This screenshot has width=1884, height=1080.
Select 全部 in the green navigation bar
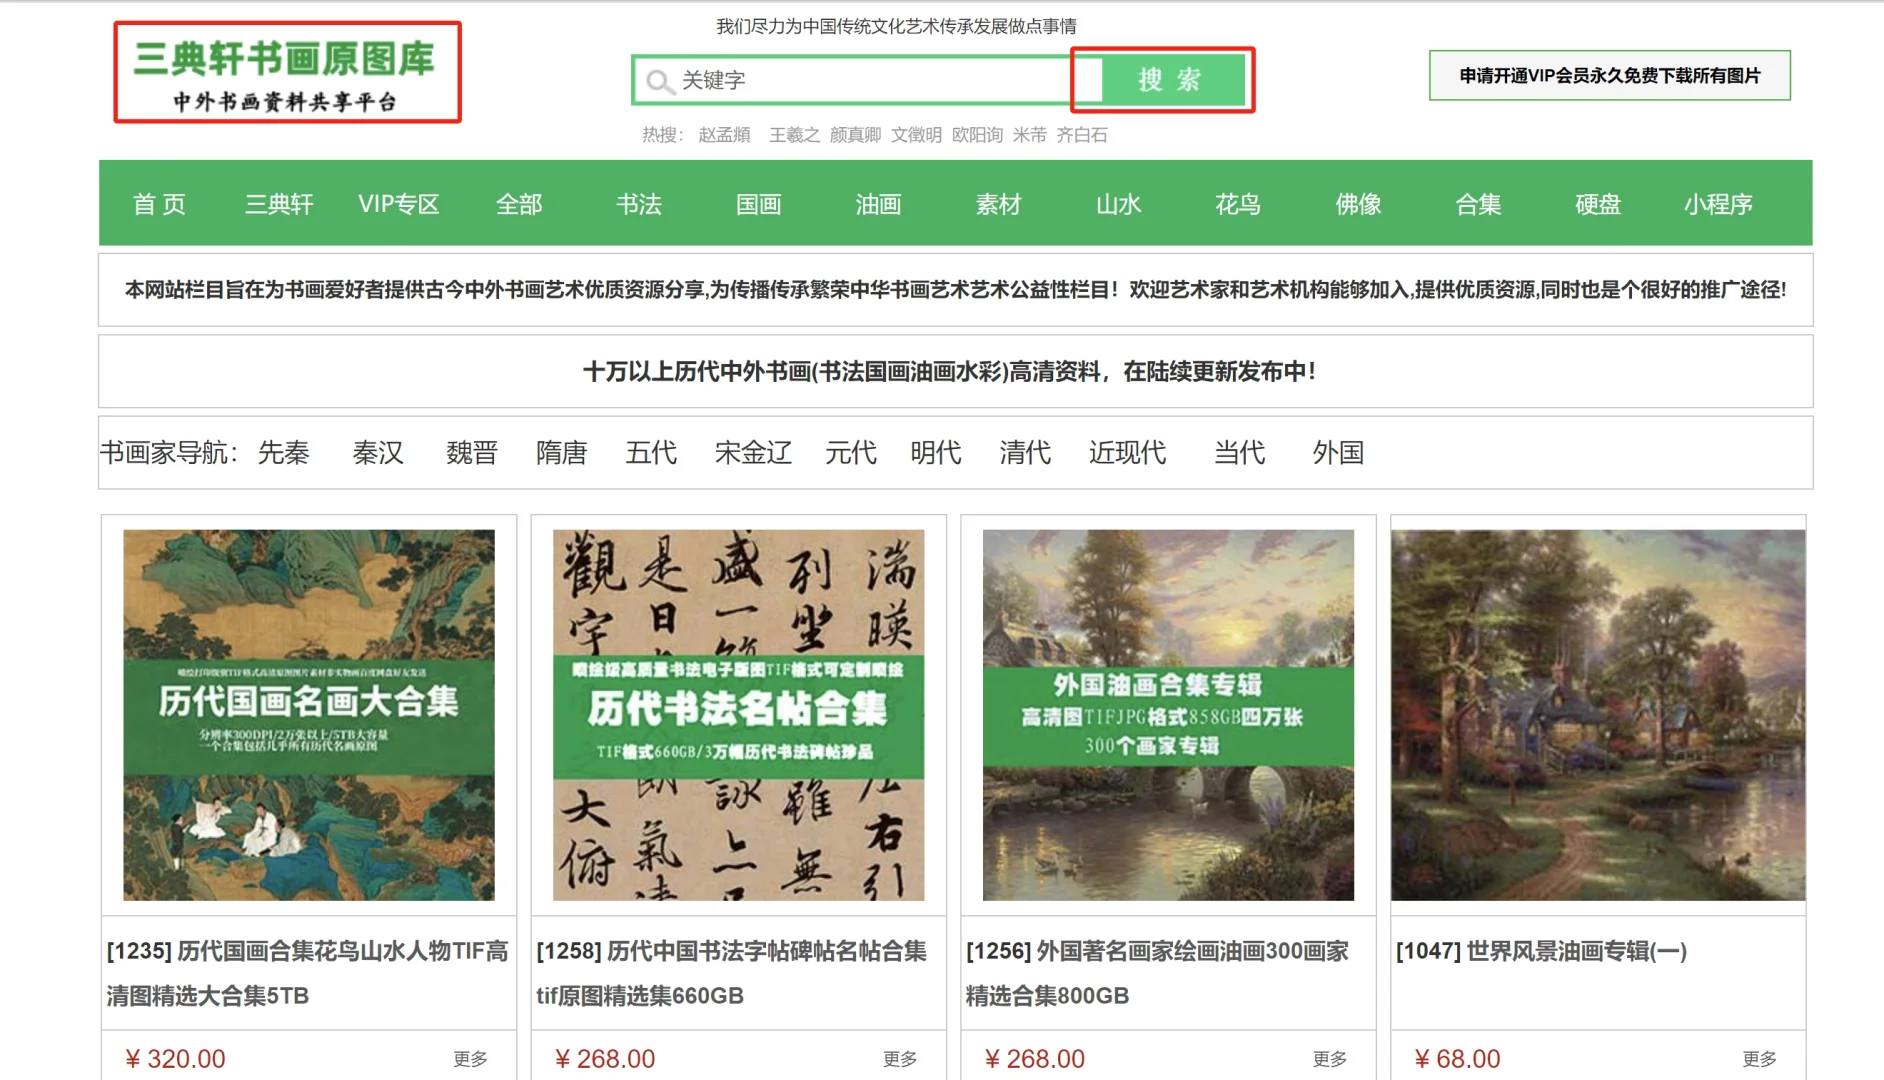click(x=519, y=204)
